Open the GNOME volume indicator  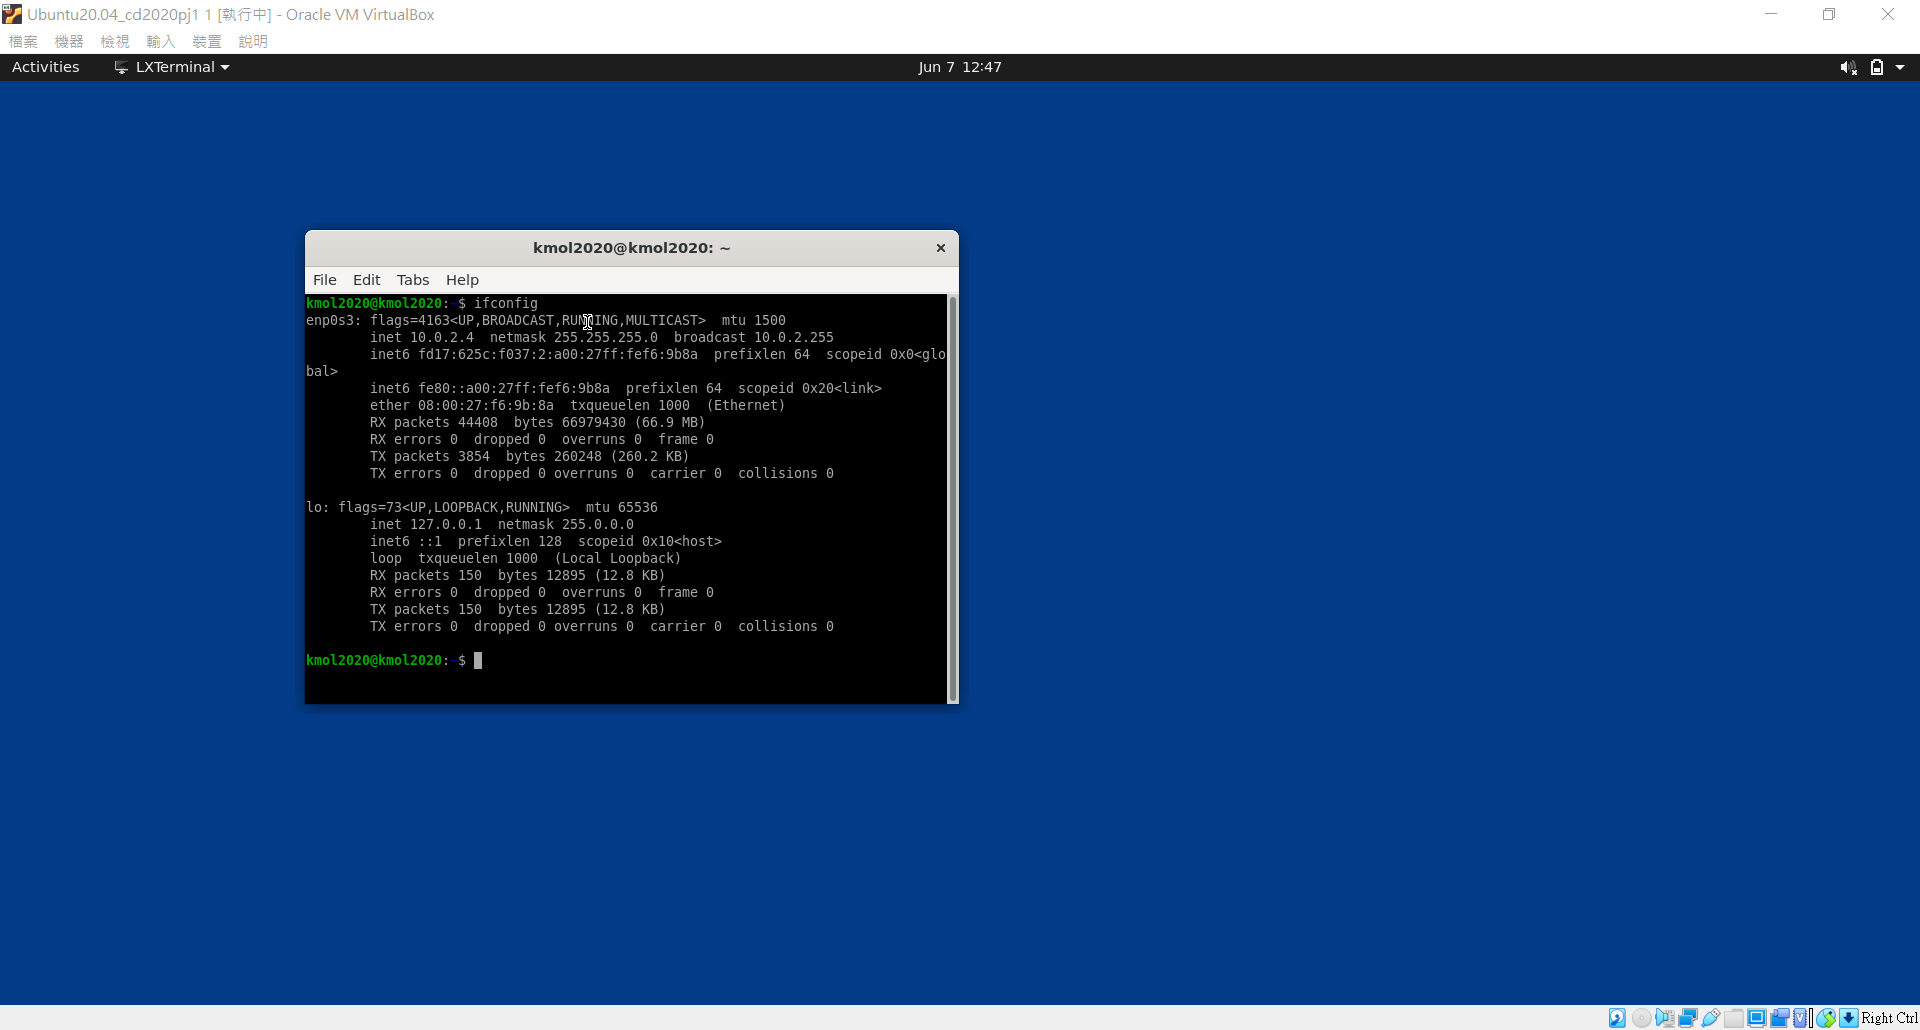pos(1848,67)
